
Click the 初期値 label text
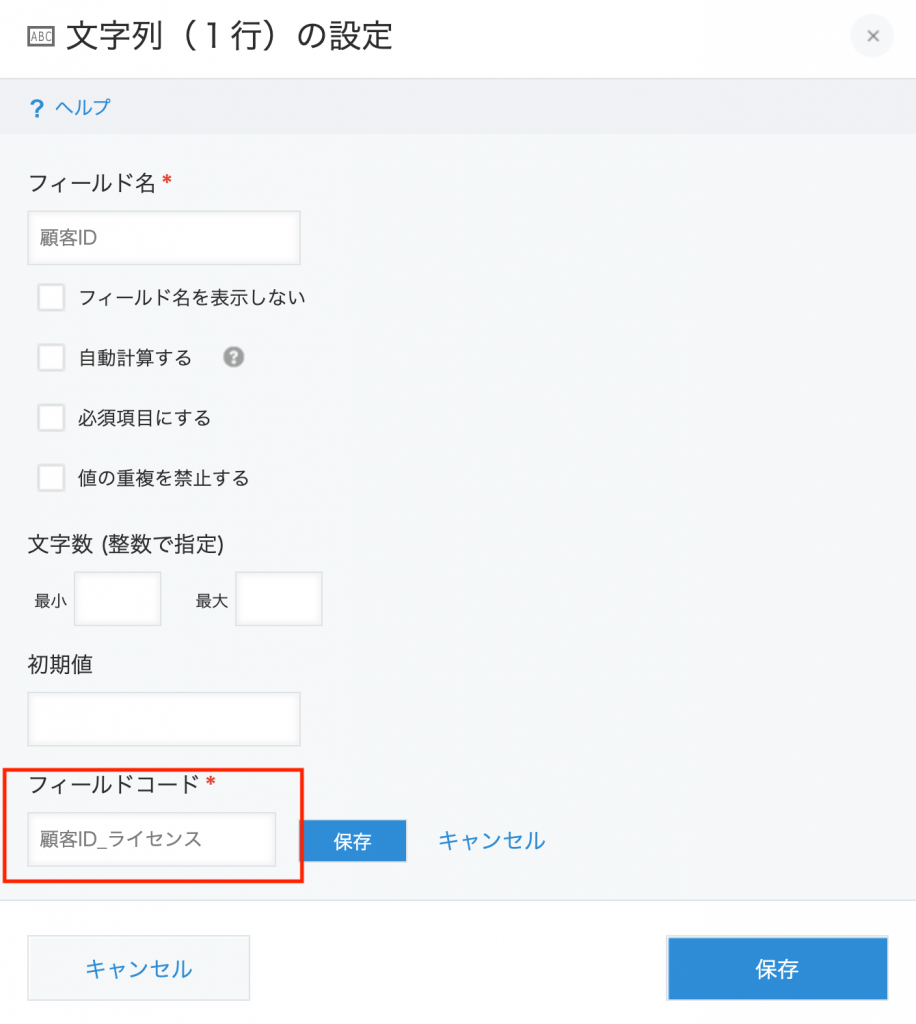click(x=60, y=664)
